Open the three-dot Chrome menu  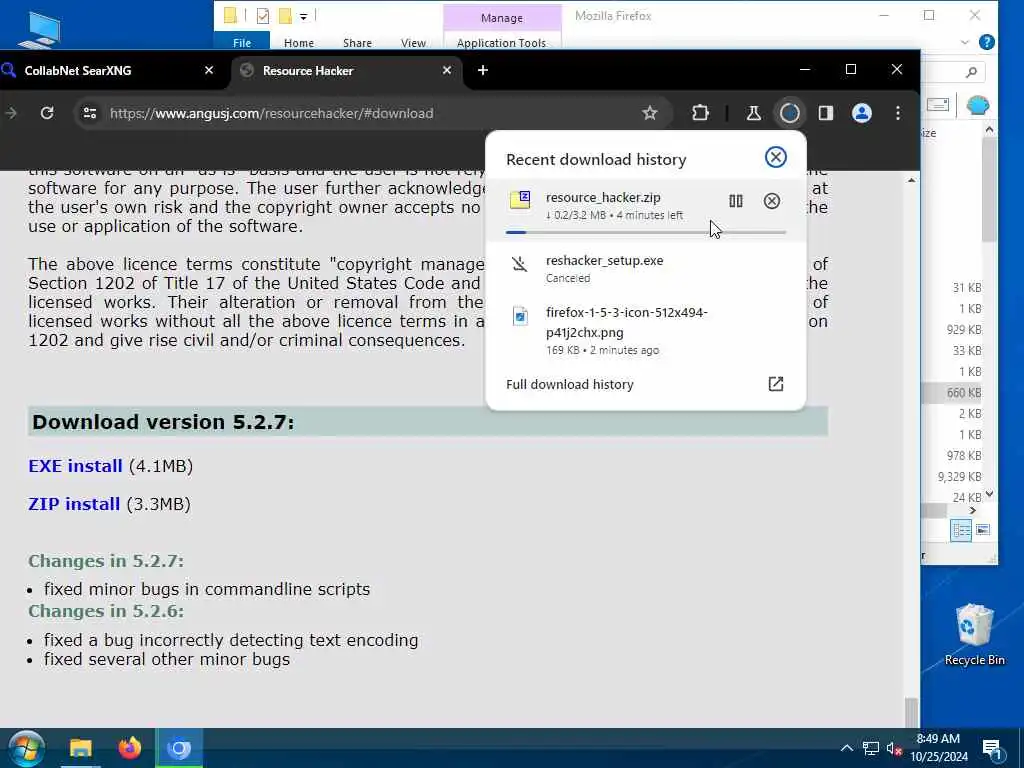click(897, 114)
